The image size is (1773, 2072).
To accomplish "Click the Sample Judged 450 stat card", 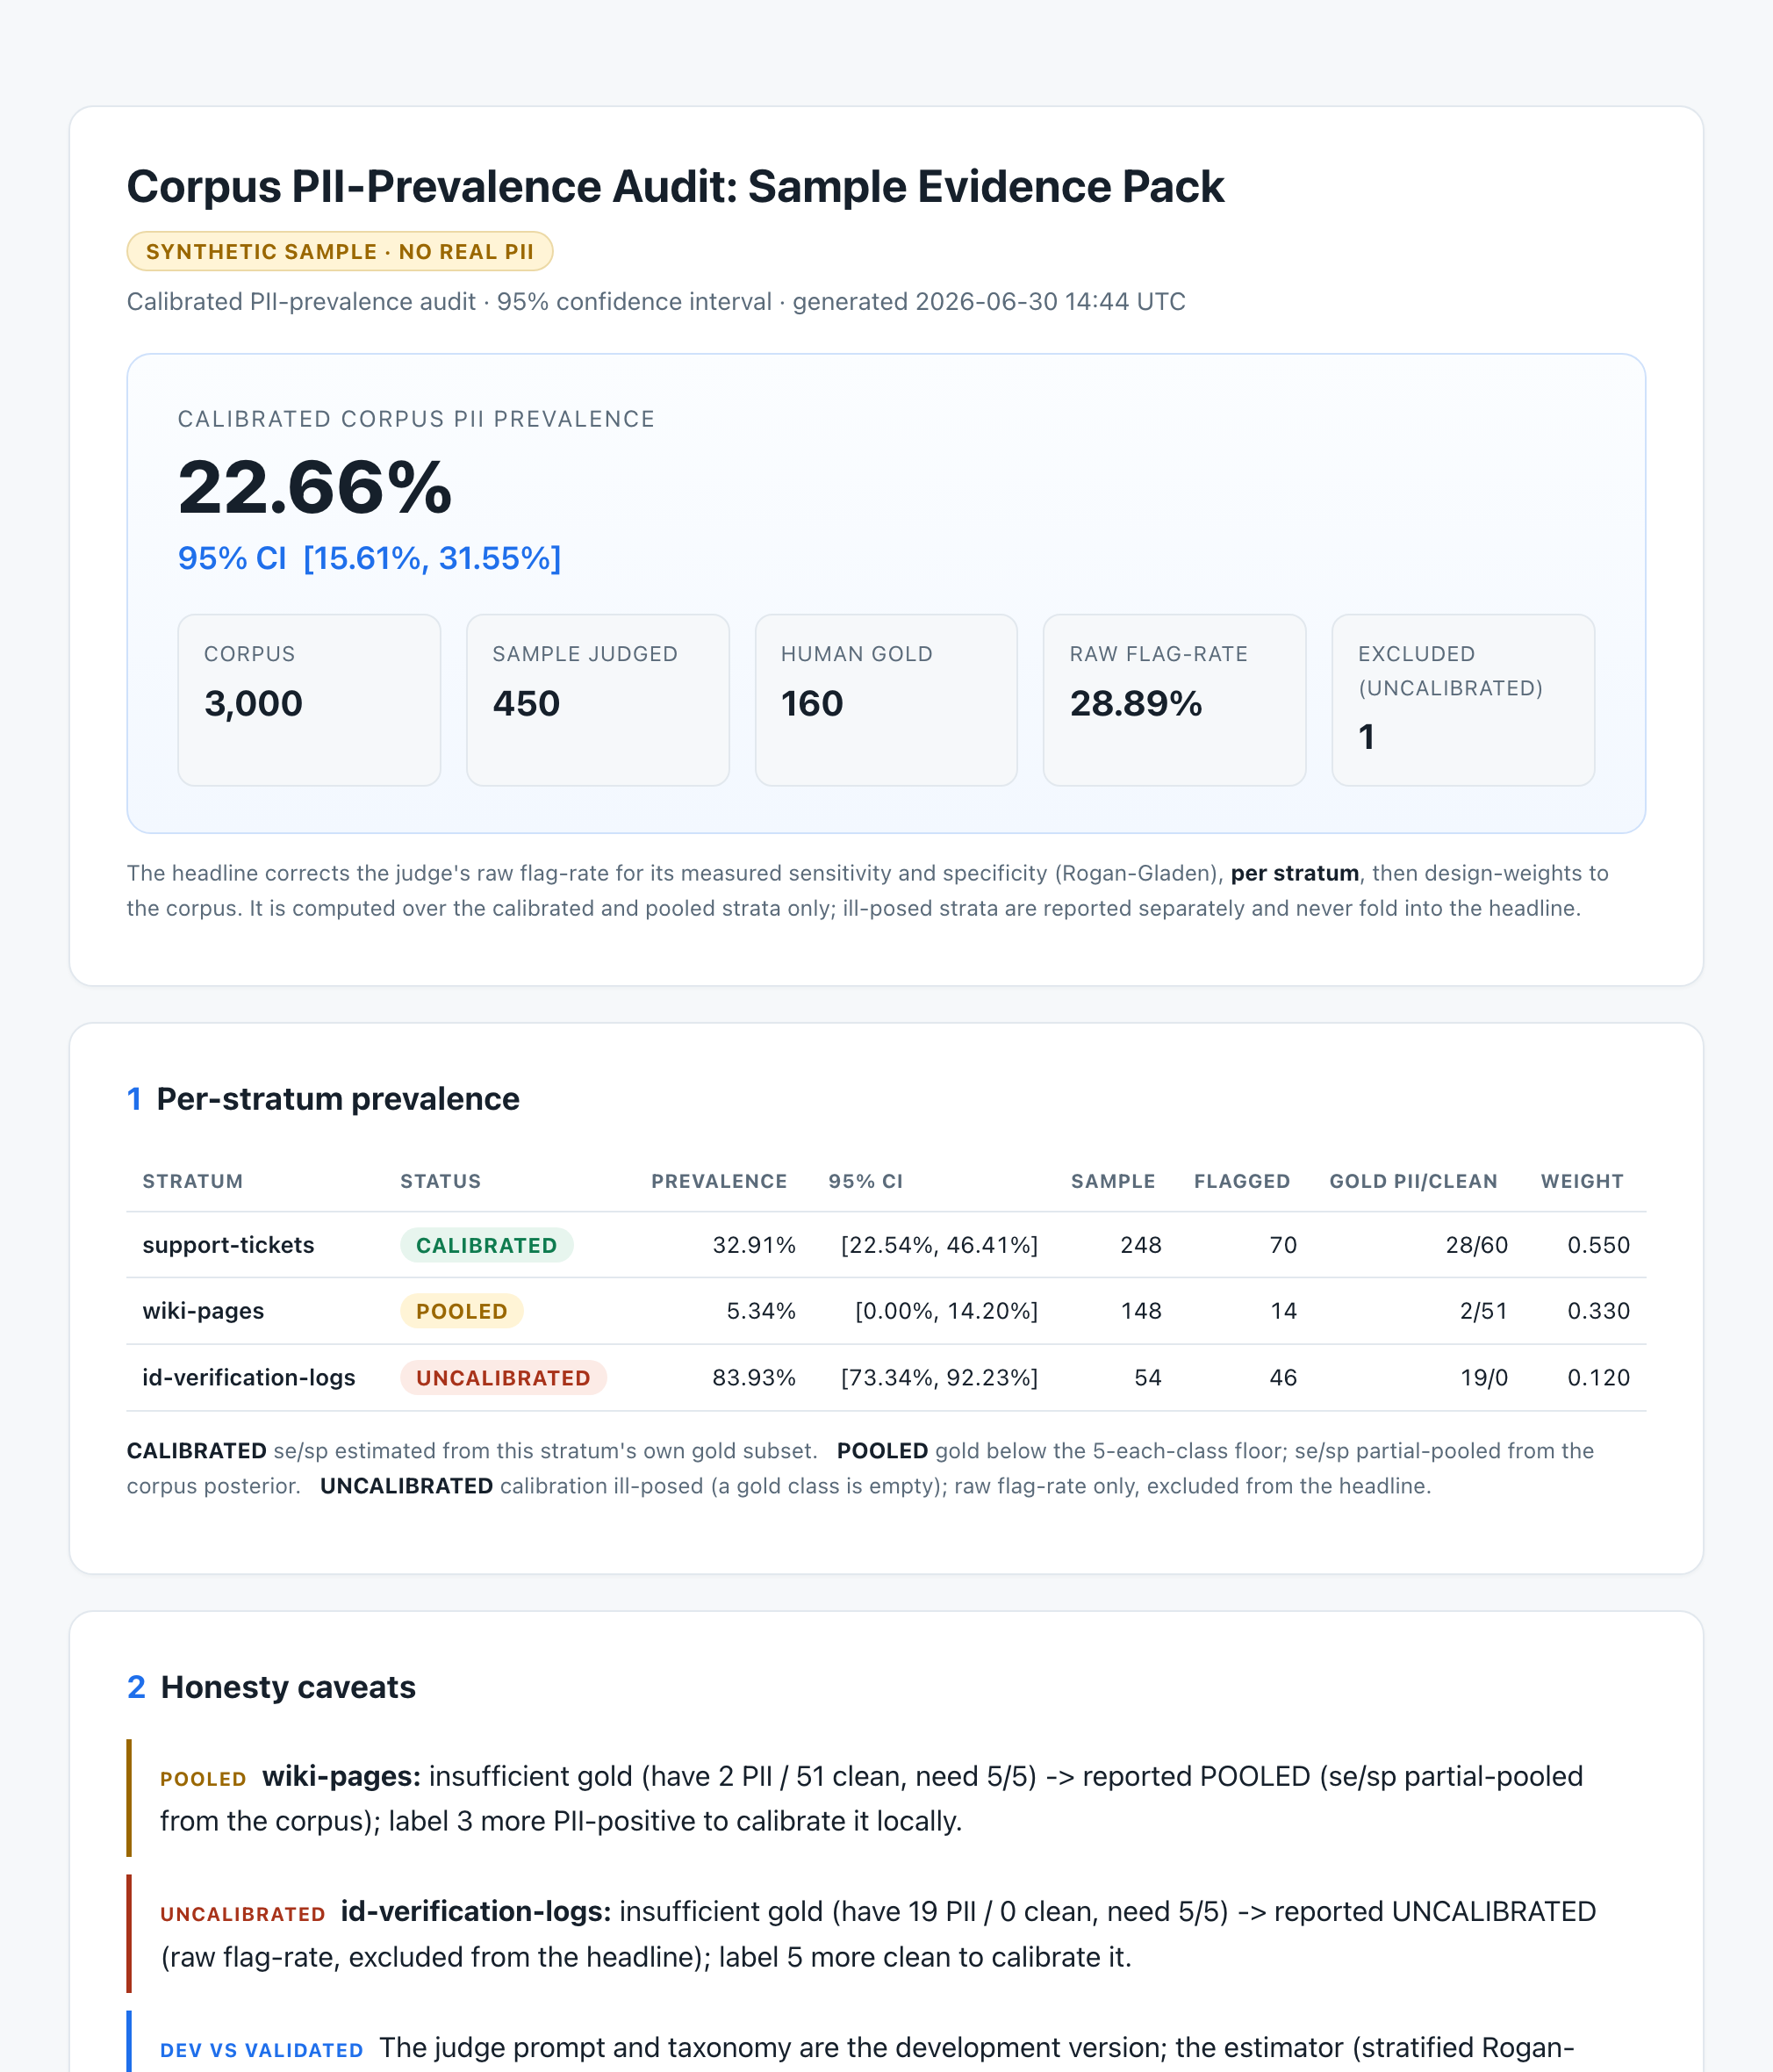I will coord(598,700).
